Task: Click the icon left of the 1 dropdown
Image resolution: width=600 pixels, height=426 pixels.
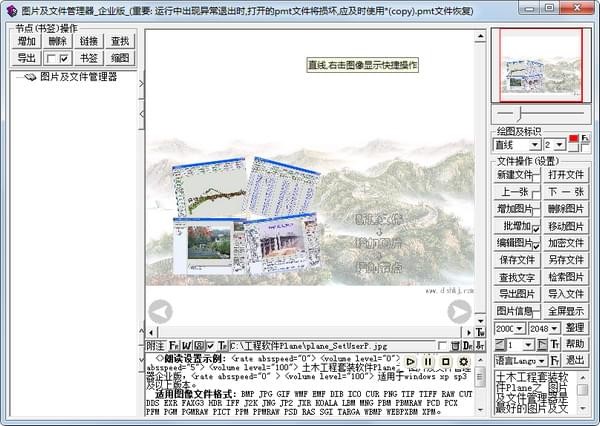Action: (500, 345)
